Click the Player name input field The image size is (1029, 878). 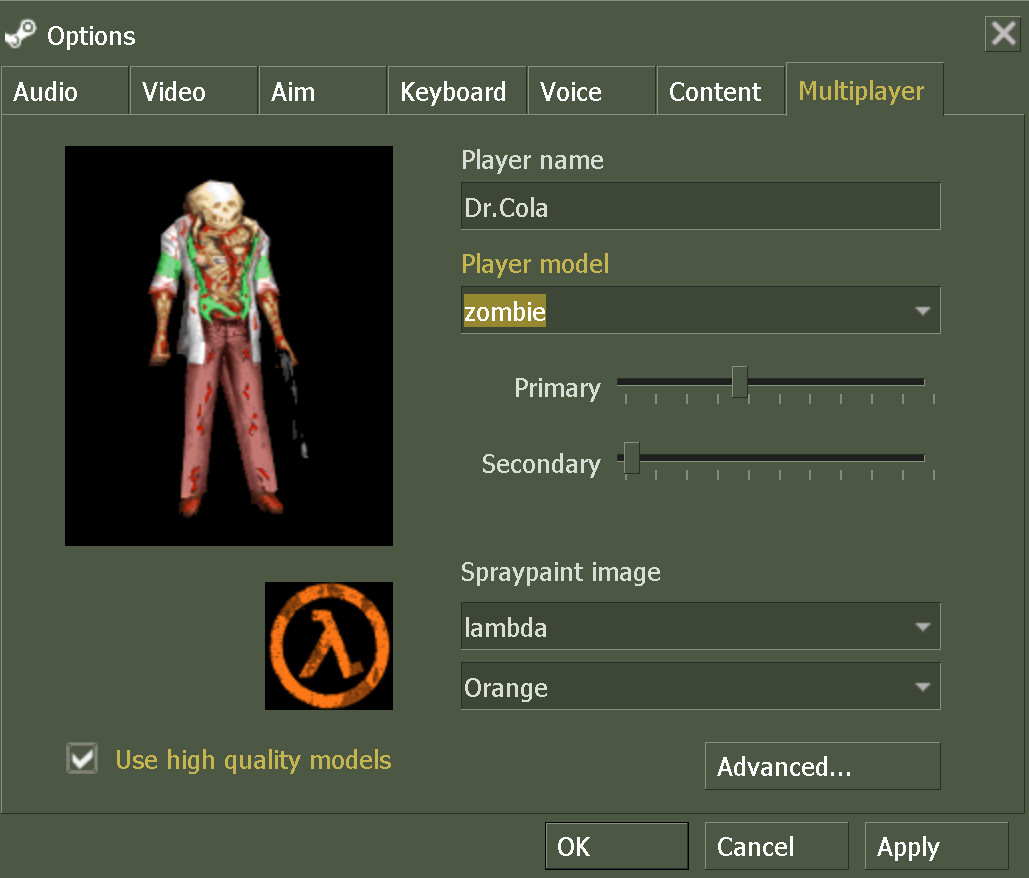coord(700,206)
